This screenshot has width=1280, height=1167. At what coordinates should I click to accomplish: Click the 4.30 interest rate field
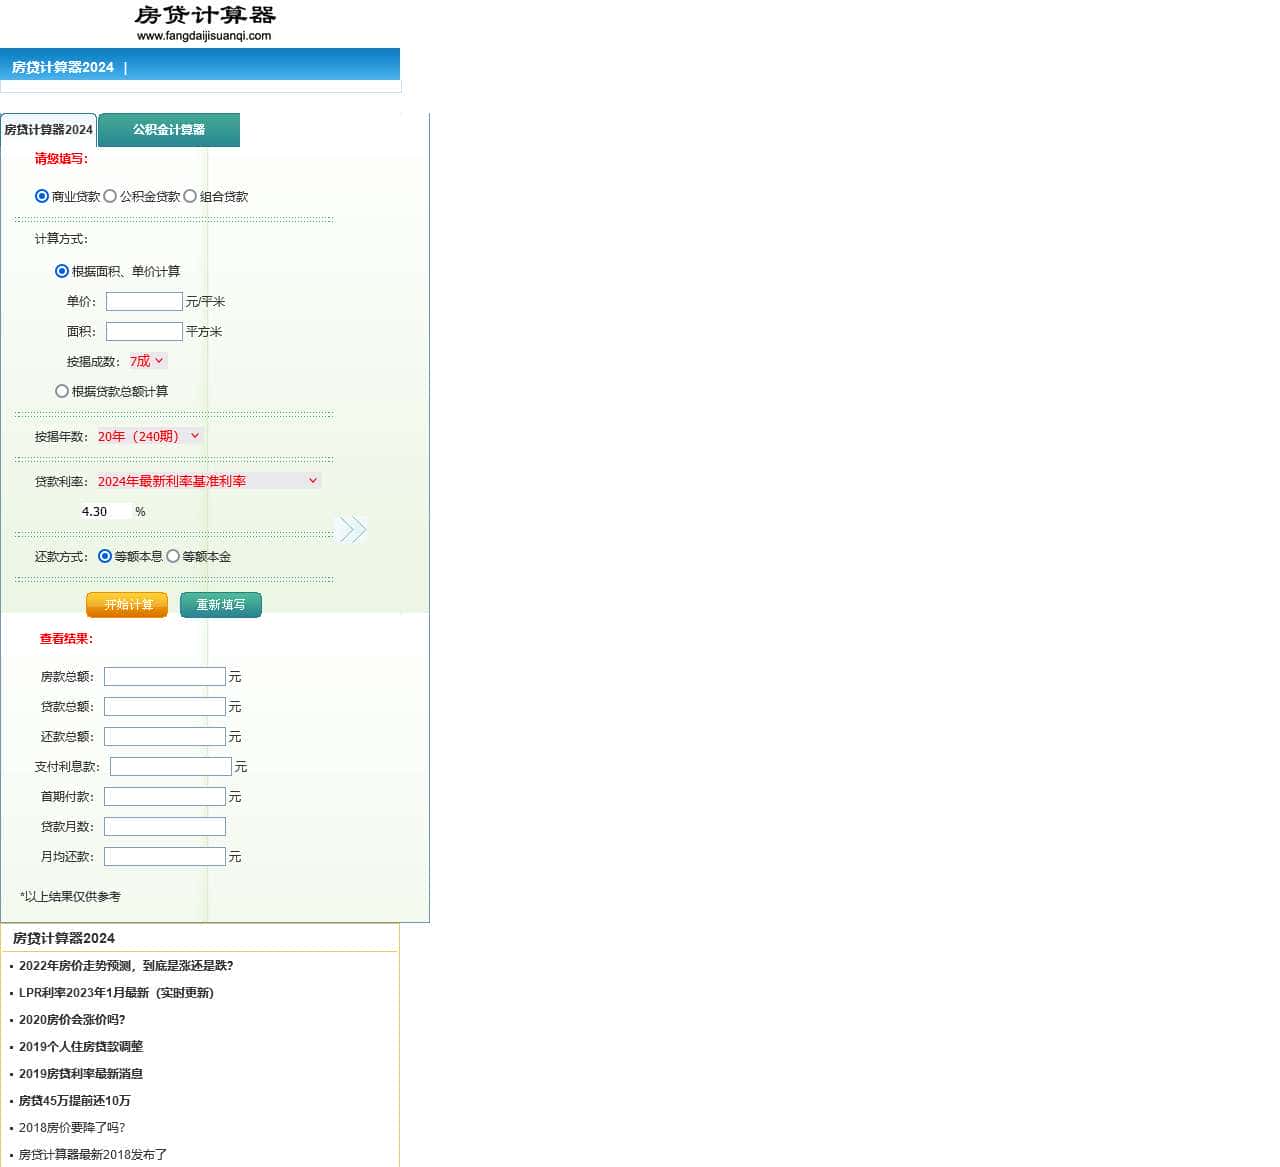pos(105,511)
